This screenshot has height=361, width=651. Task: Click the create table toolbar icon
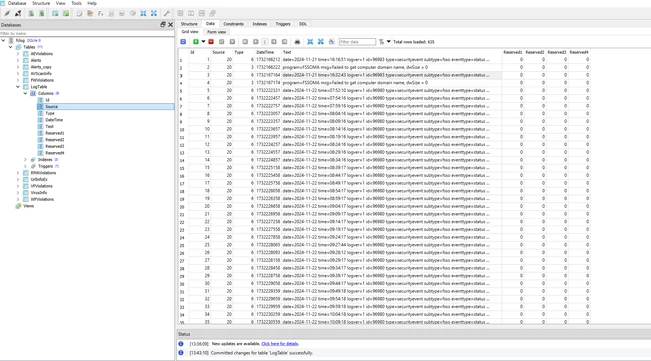click(x=55, y=13)
